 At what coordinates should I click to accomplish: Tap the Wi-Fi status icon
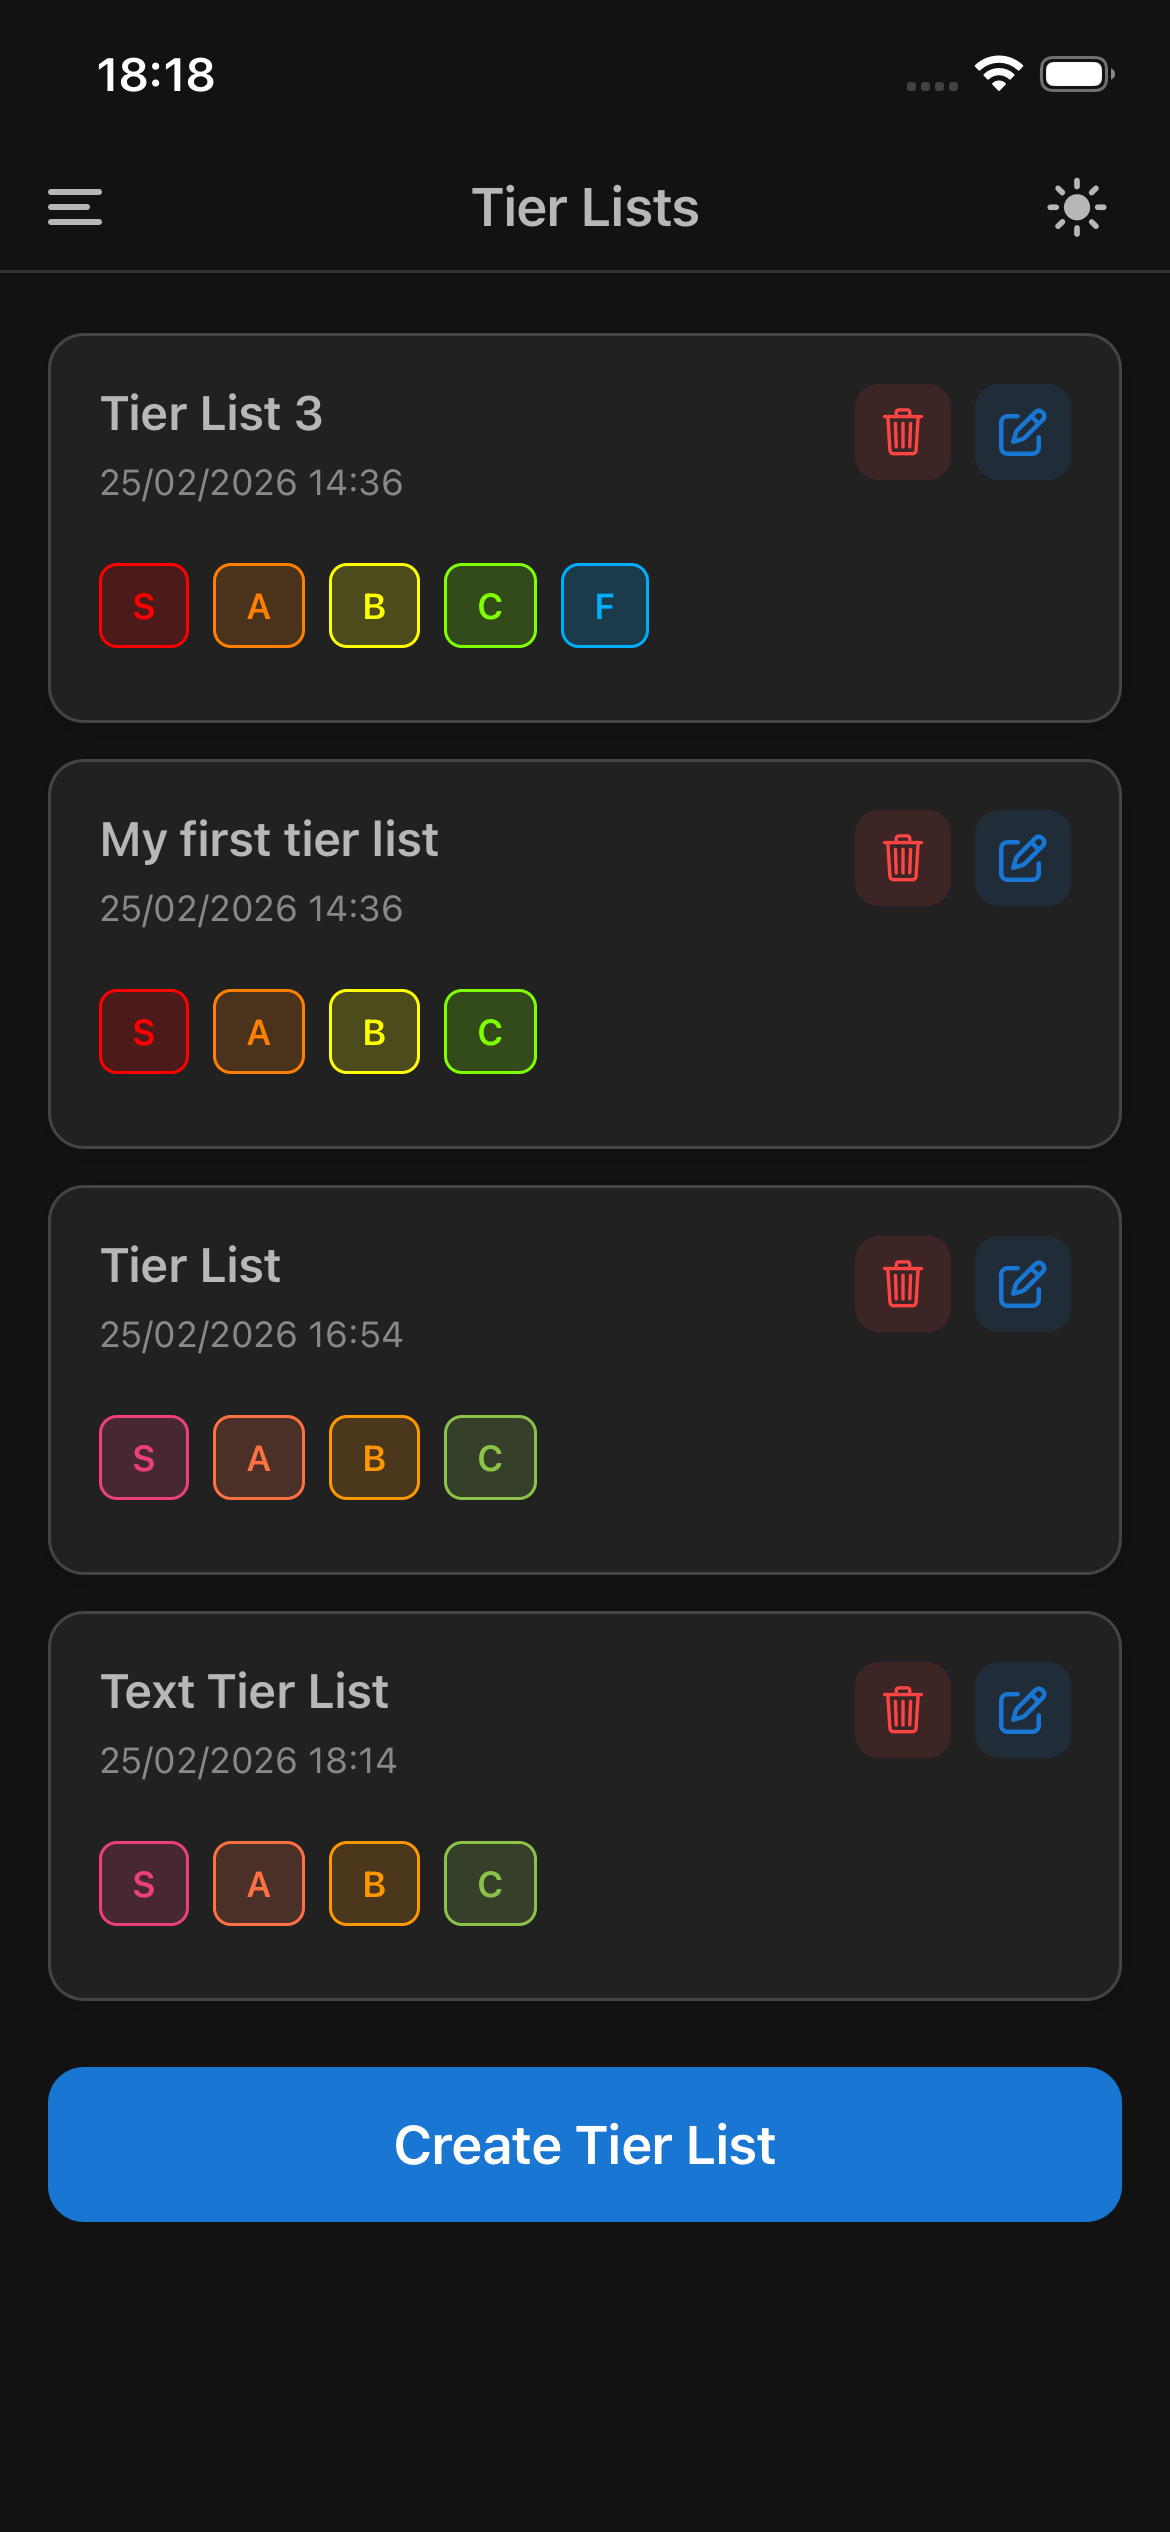[x=998, y=74]
